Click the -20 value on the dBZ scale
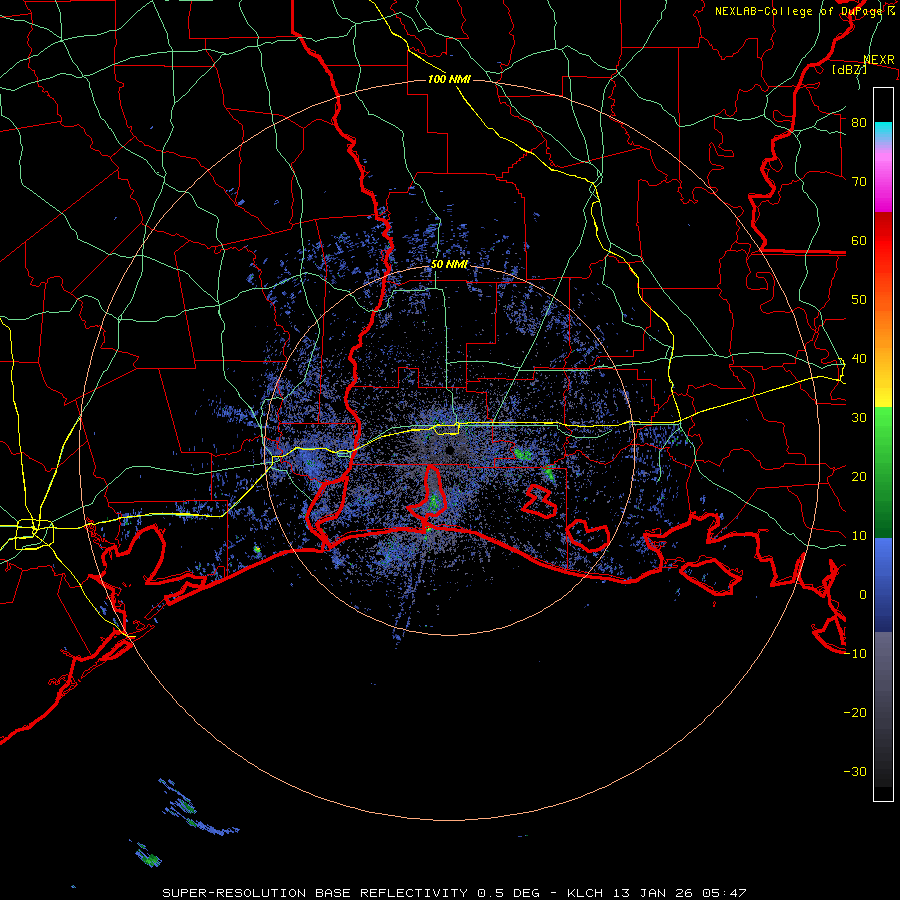 click(x=855, y=713)
